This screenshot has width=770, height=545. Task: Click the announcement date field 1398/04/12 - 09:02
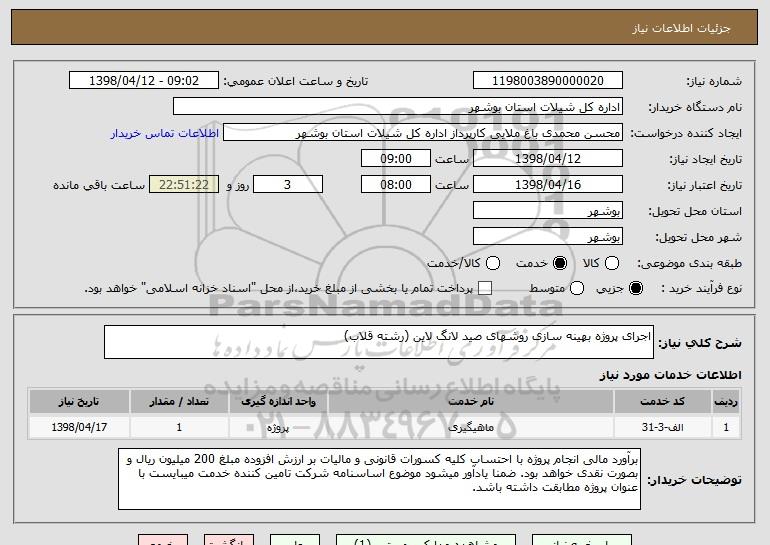144,81
